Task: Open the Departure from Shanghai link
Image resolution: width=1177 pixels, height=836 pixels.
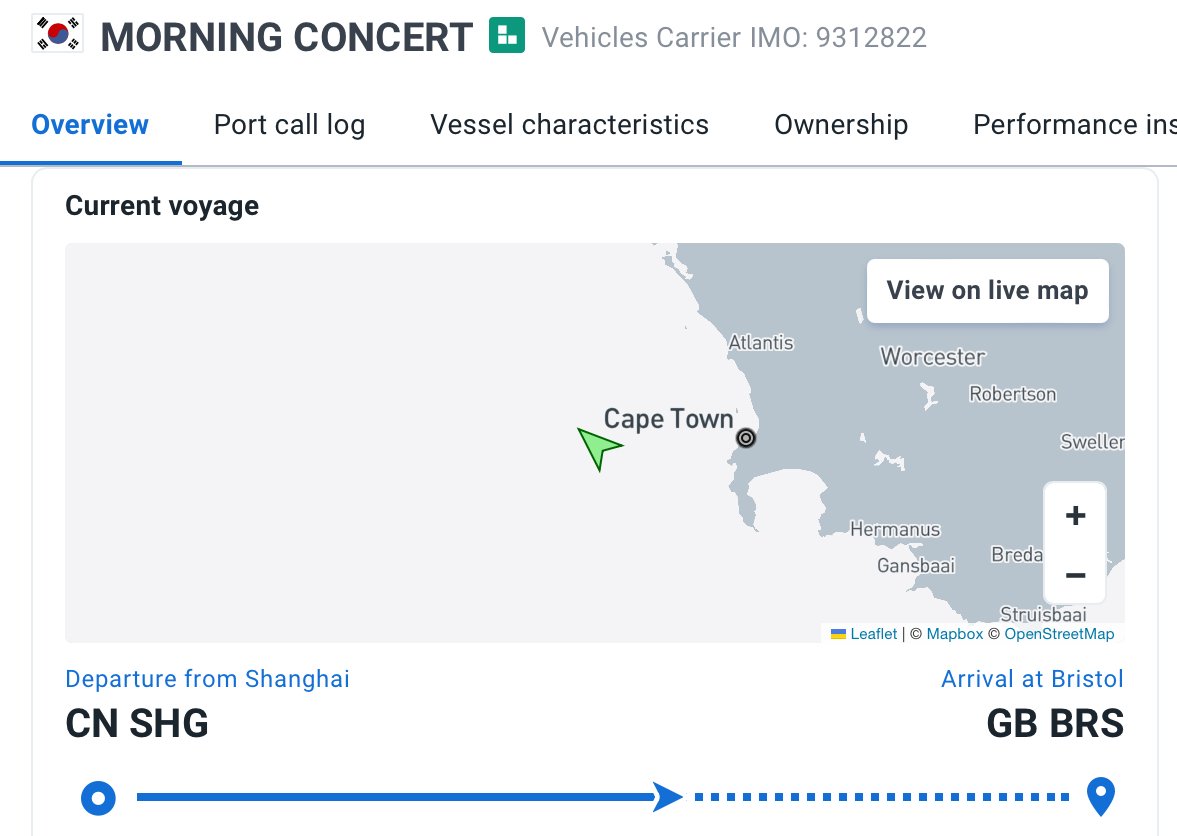Action: click(x=207, y=679)
